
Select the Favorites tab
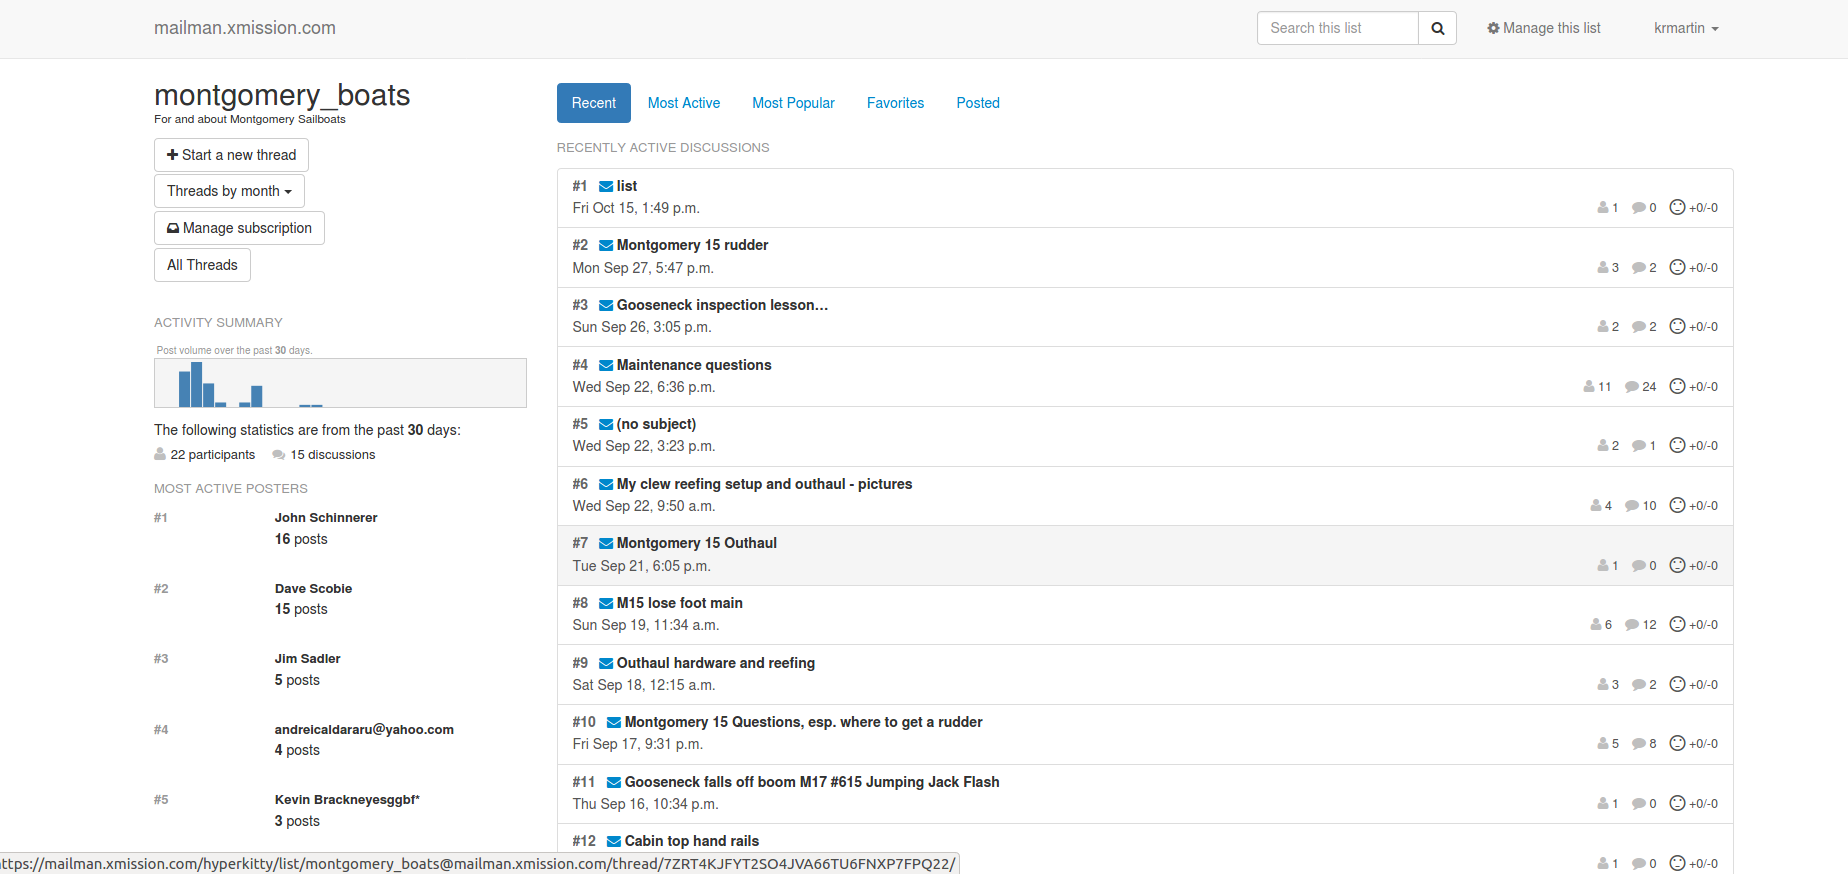895,103
